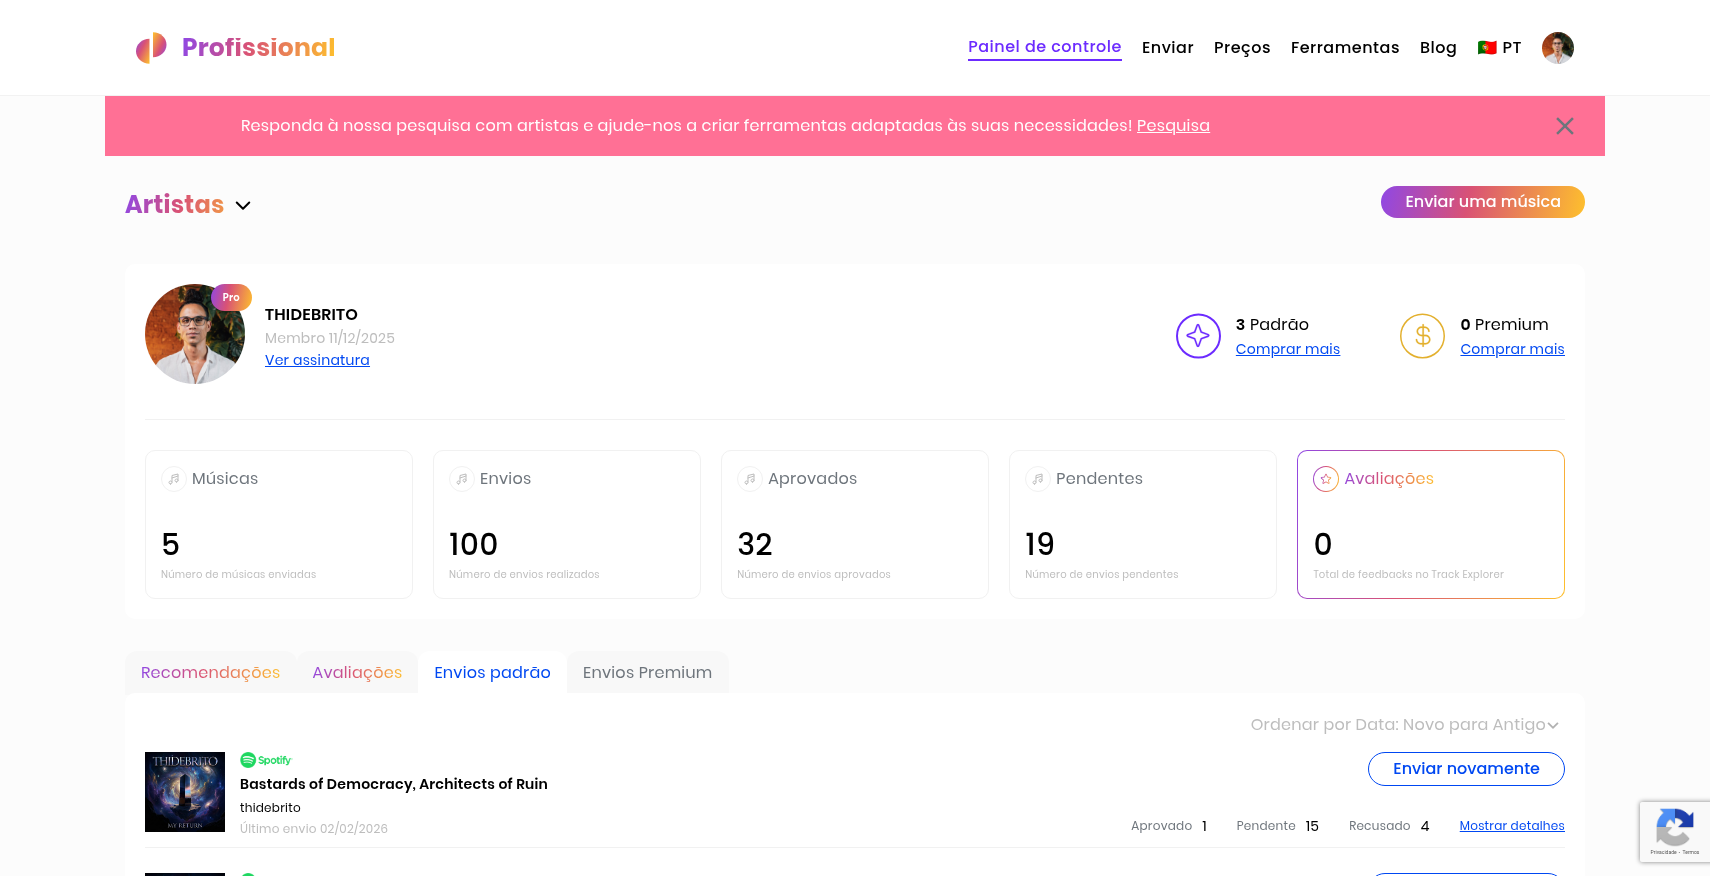Expand the Artistas dropdown chevron
This screenshot has width=1710, height=876.
point(243,206)
